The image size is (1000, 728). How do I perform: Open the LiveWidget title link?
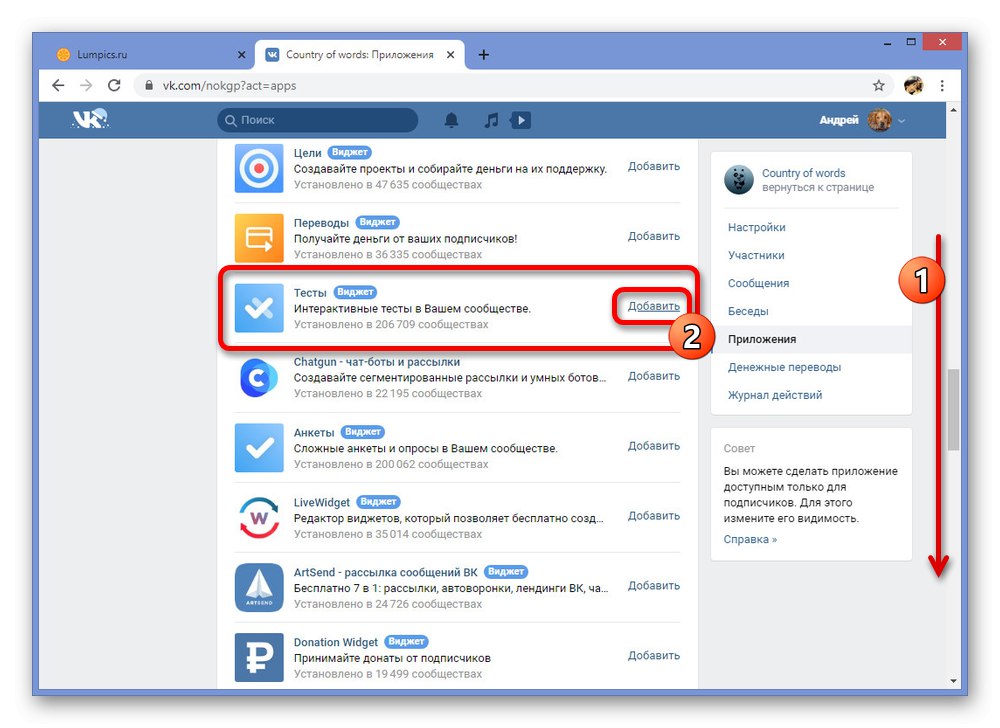[321, 502]
